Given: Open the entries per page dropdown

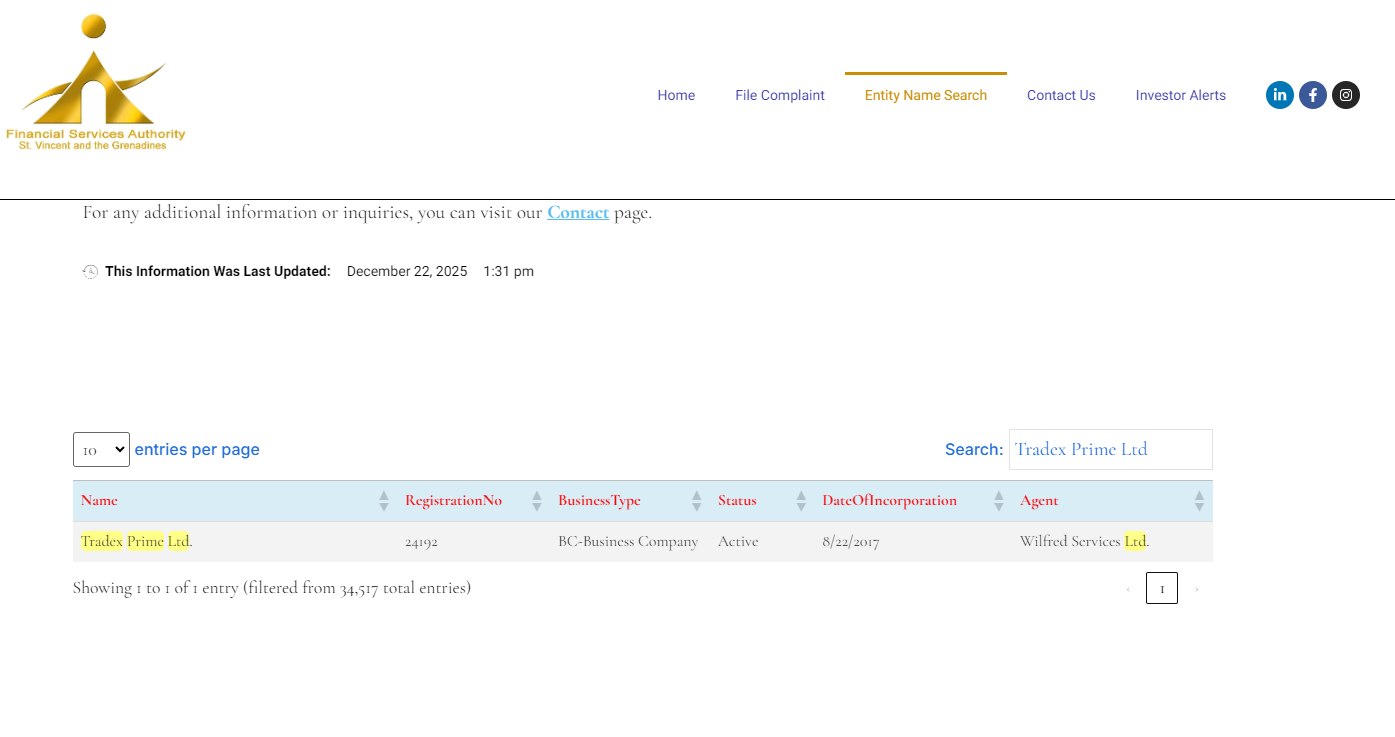Looking at the screenshot, I should pyautogui.click(x=101, y=450).
